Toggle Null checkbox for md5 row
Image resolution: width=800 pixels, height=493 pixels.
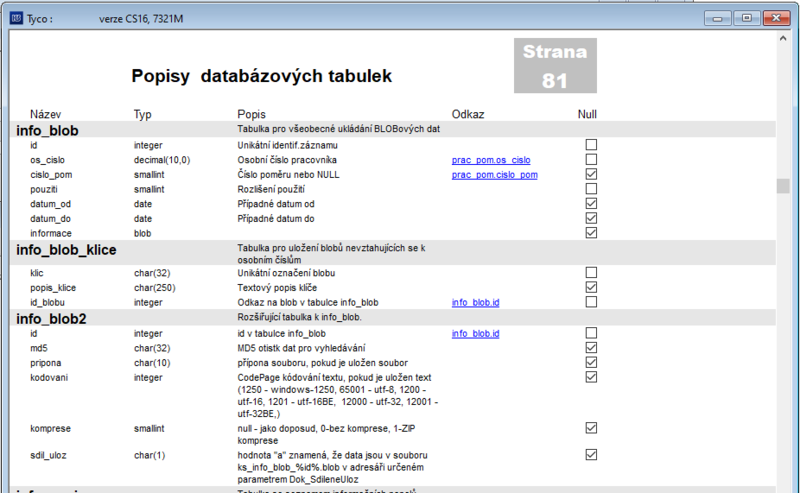point(591,348)
